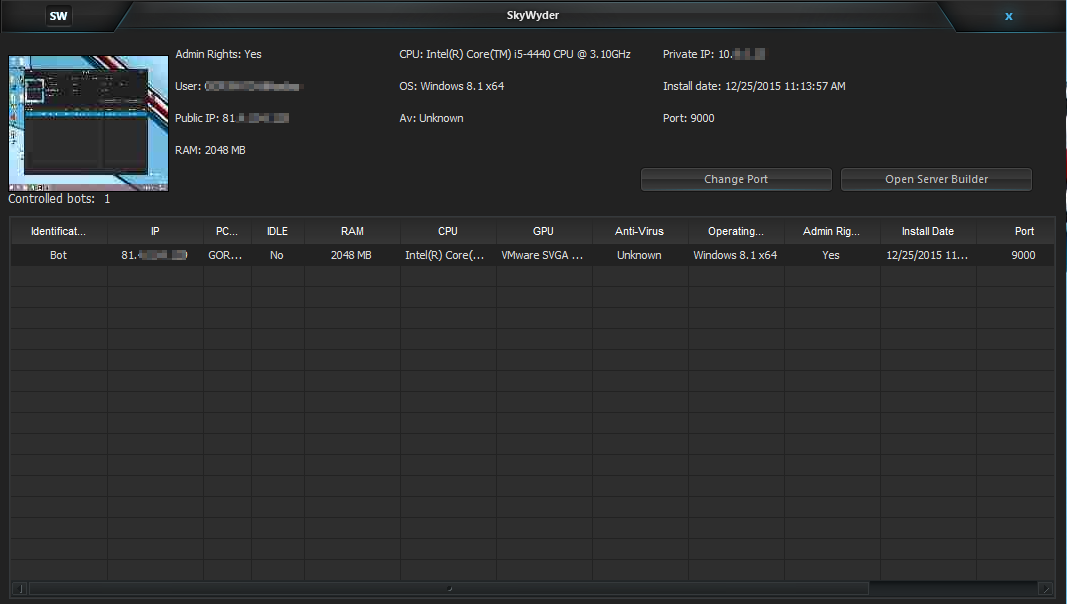Click the Yes admin rights cell
This screenshot has width=1067, height=604.
click(831, 255)
